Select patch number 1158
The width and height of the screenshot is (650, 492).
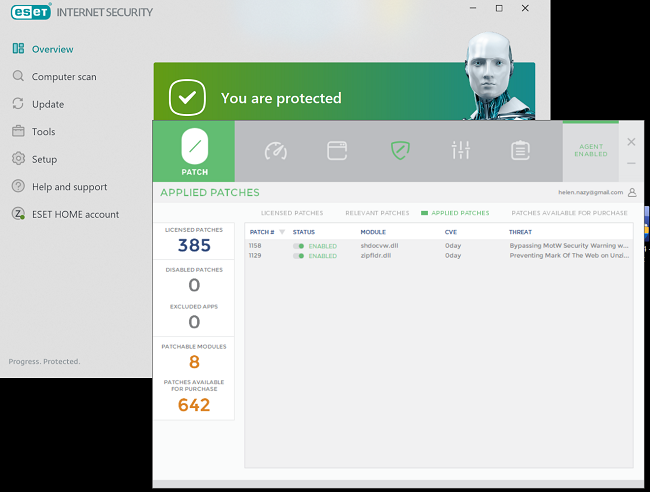tap(255, 246)
